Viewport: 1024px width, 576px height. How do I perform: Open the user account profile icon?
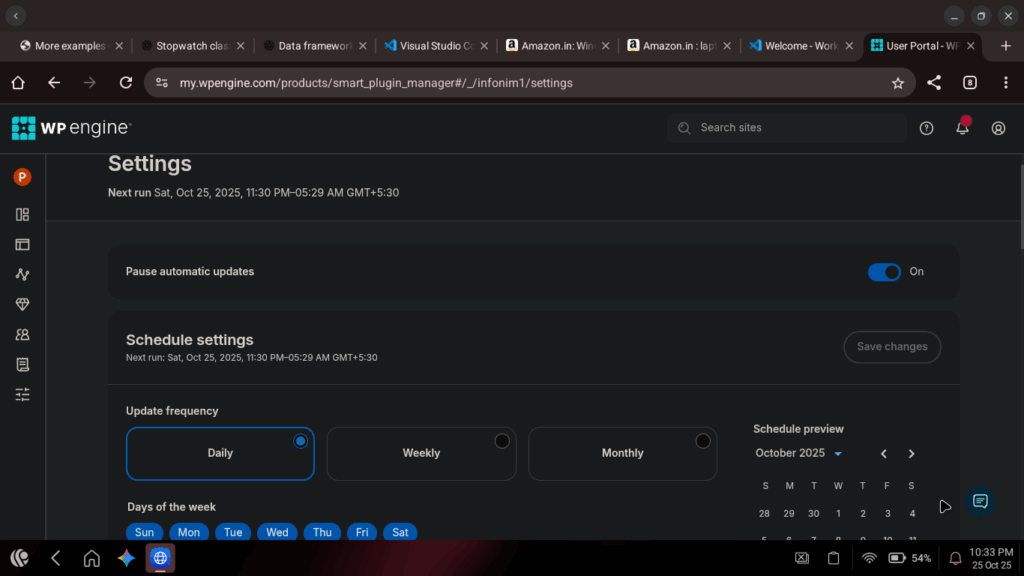point(998,128)
